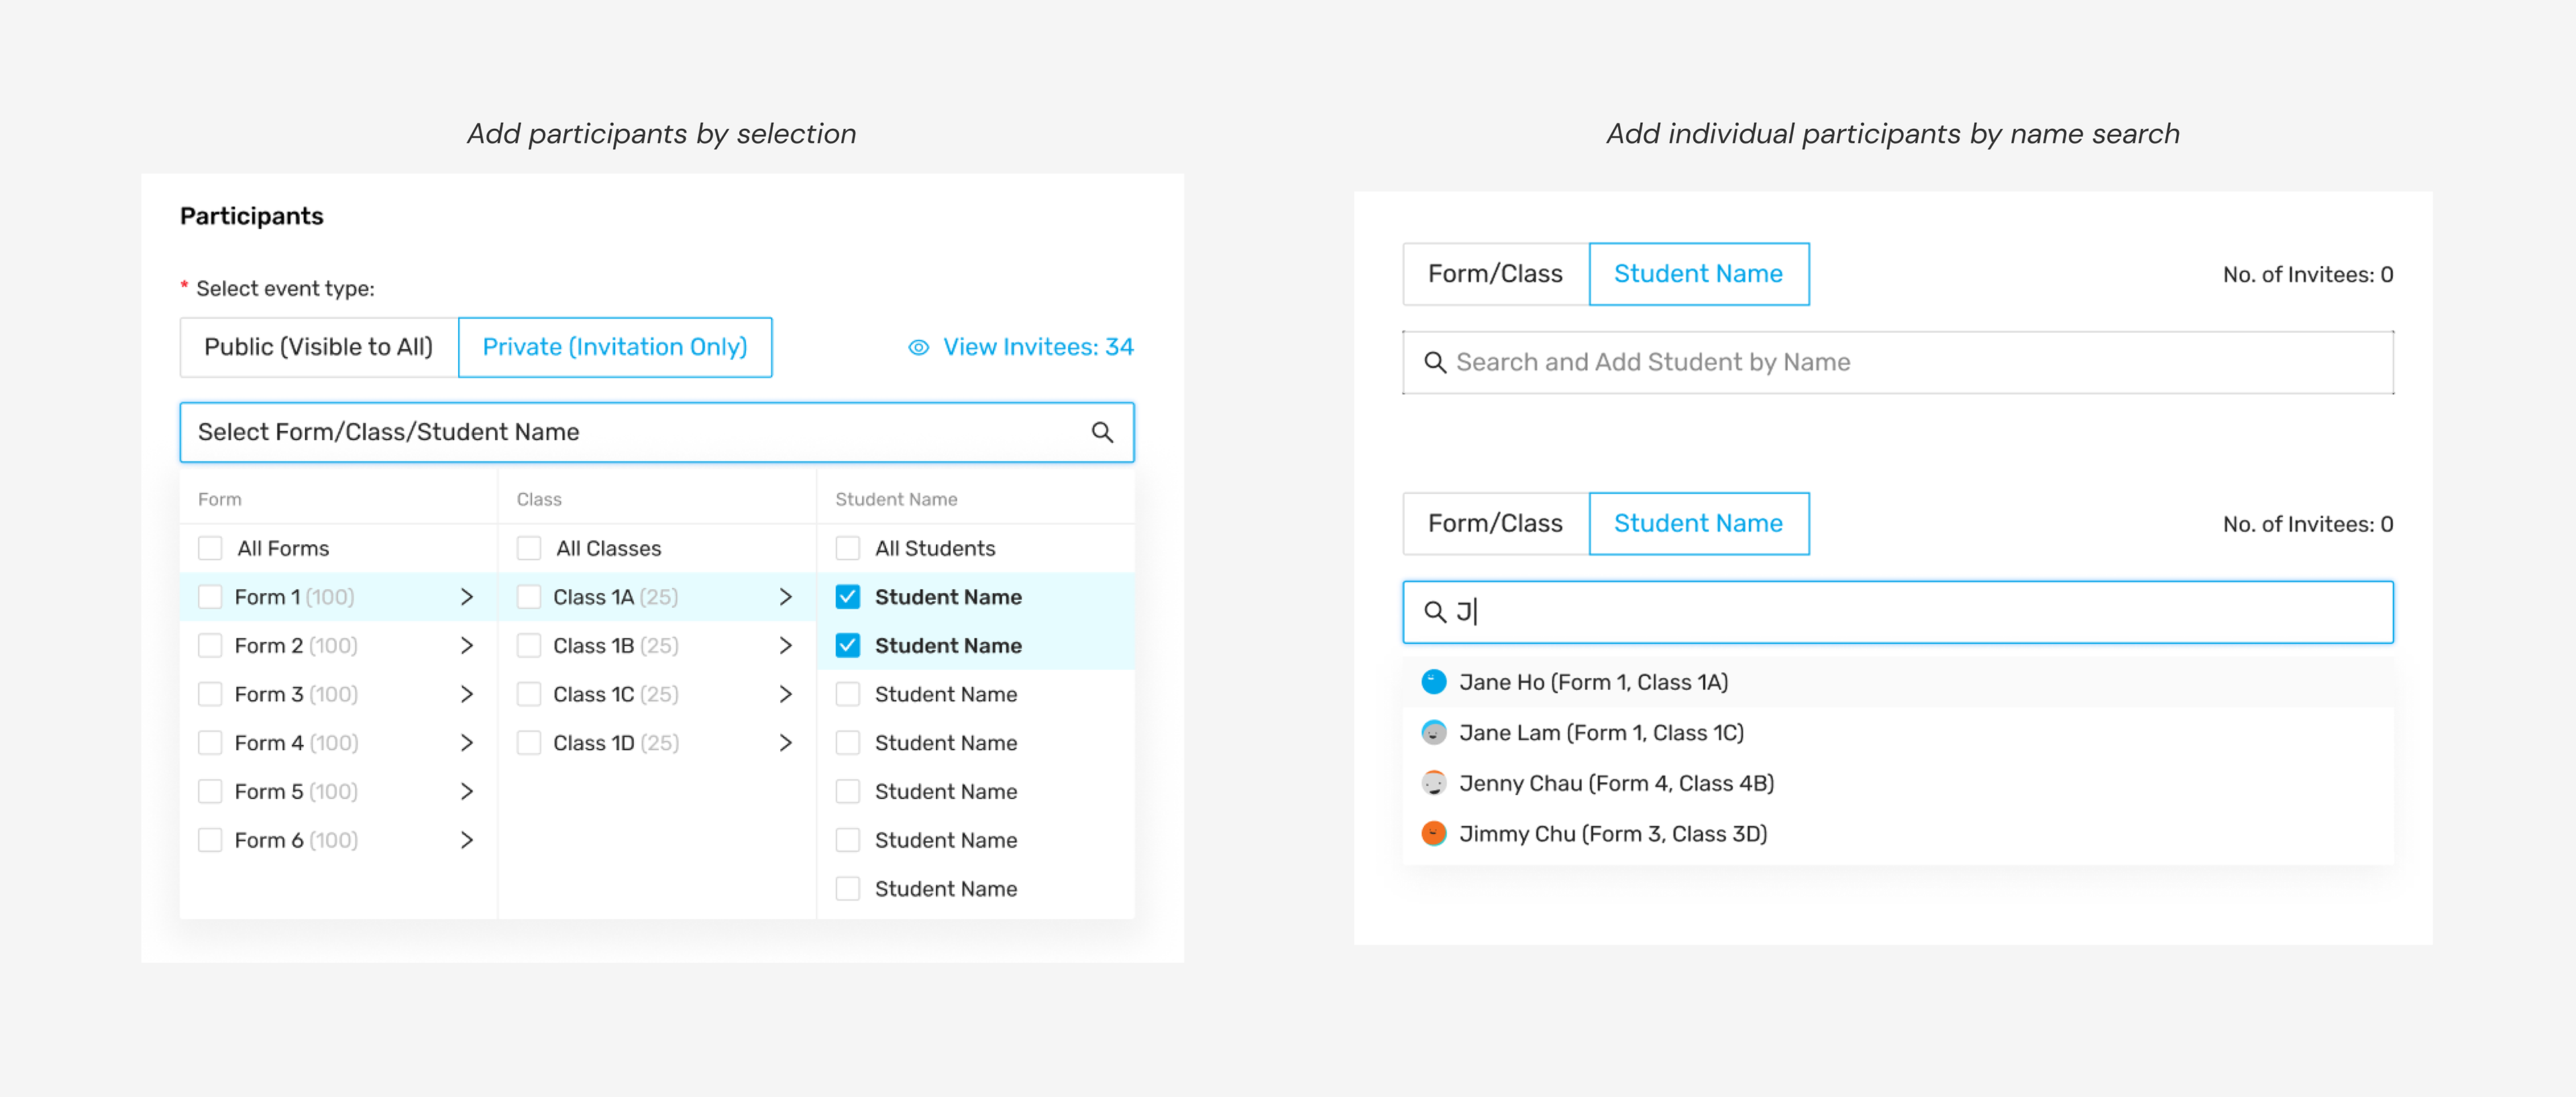Uncheck the second checked Student Name
Screen dimensions: 2576x1097
point(848,645)
